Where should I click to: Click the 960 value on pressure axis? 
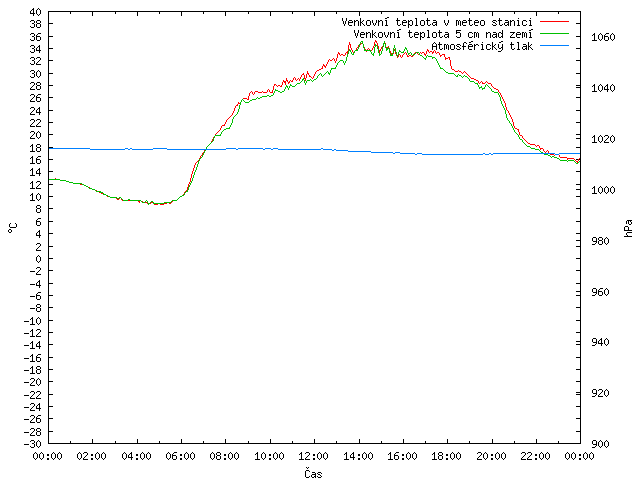click(x=600, y=292)
